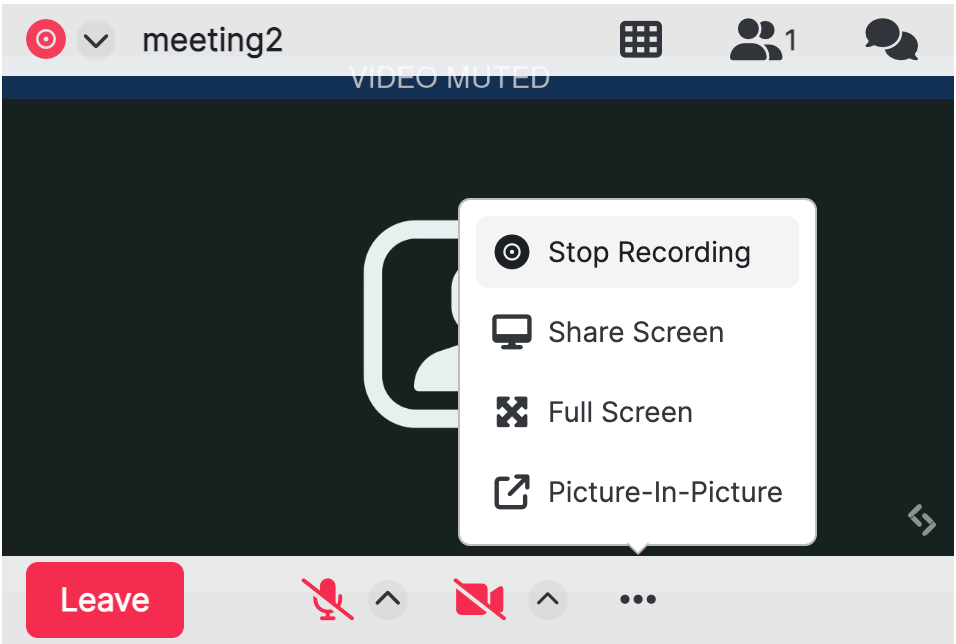
Task: Click the recording indicator icon
Action: pyautogui.click(x=45, y=38)
